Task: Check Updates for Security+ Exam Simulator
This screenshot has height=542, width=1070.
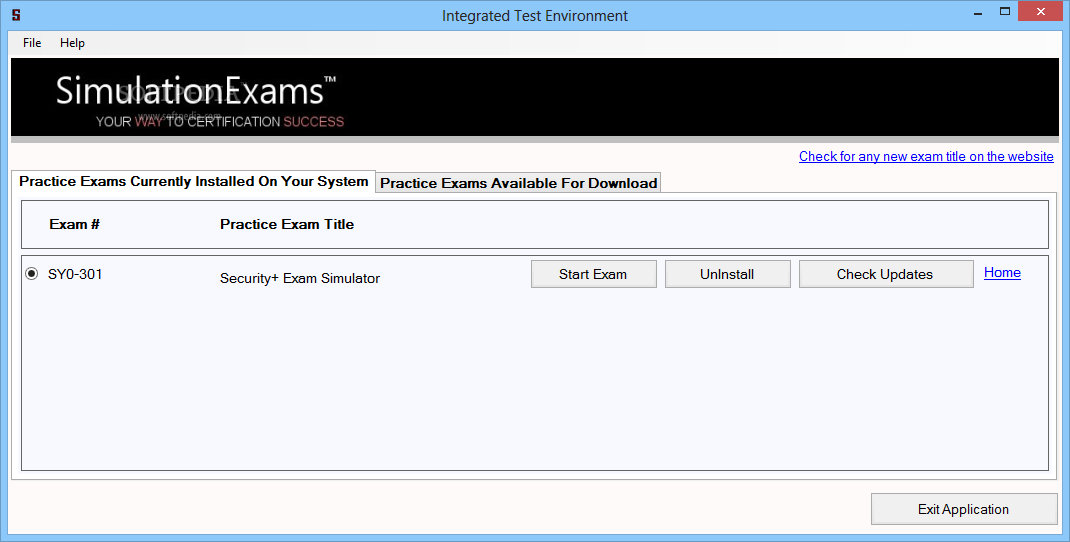Action: [886, 274]
